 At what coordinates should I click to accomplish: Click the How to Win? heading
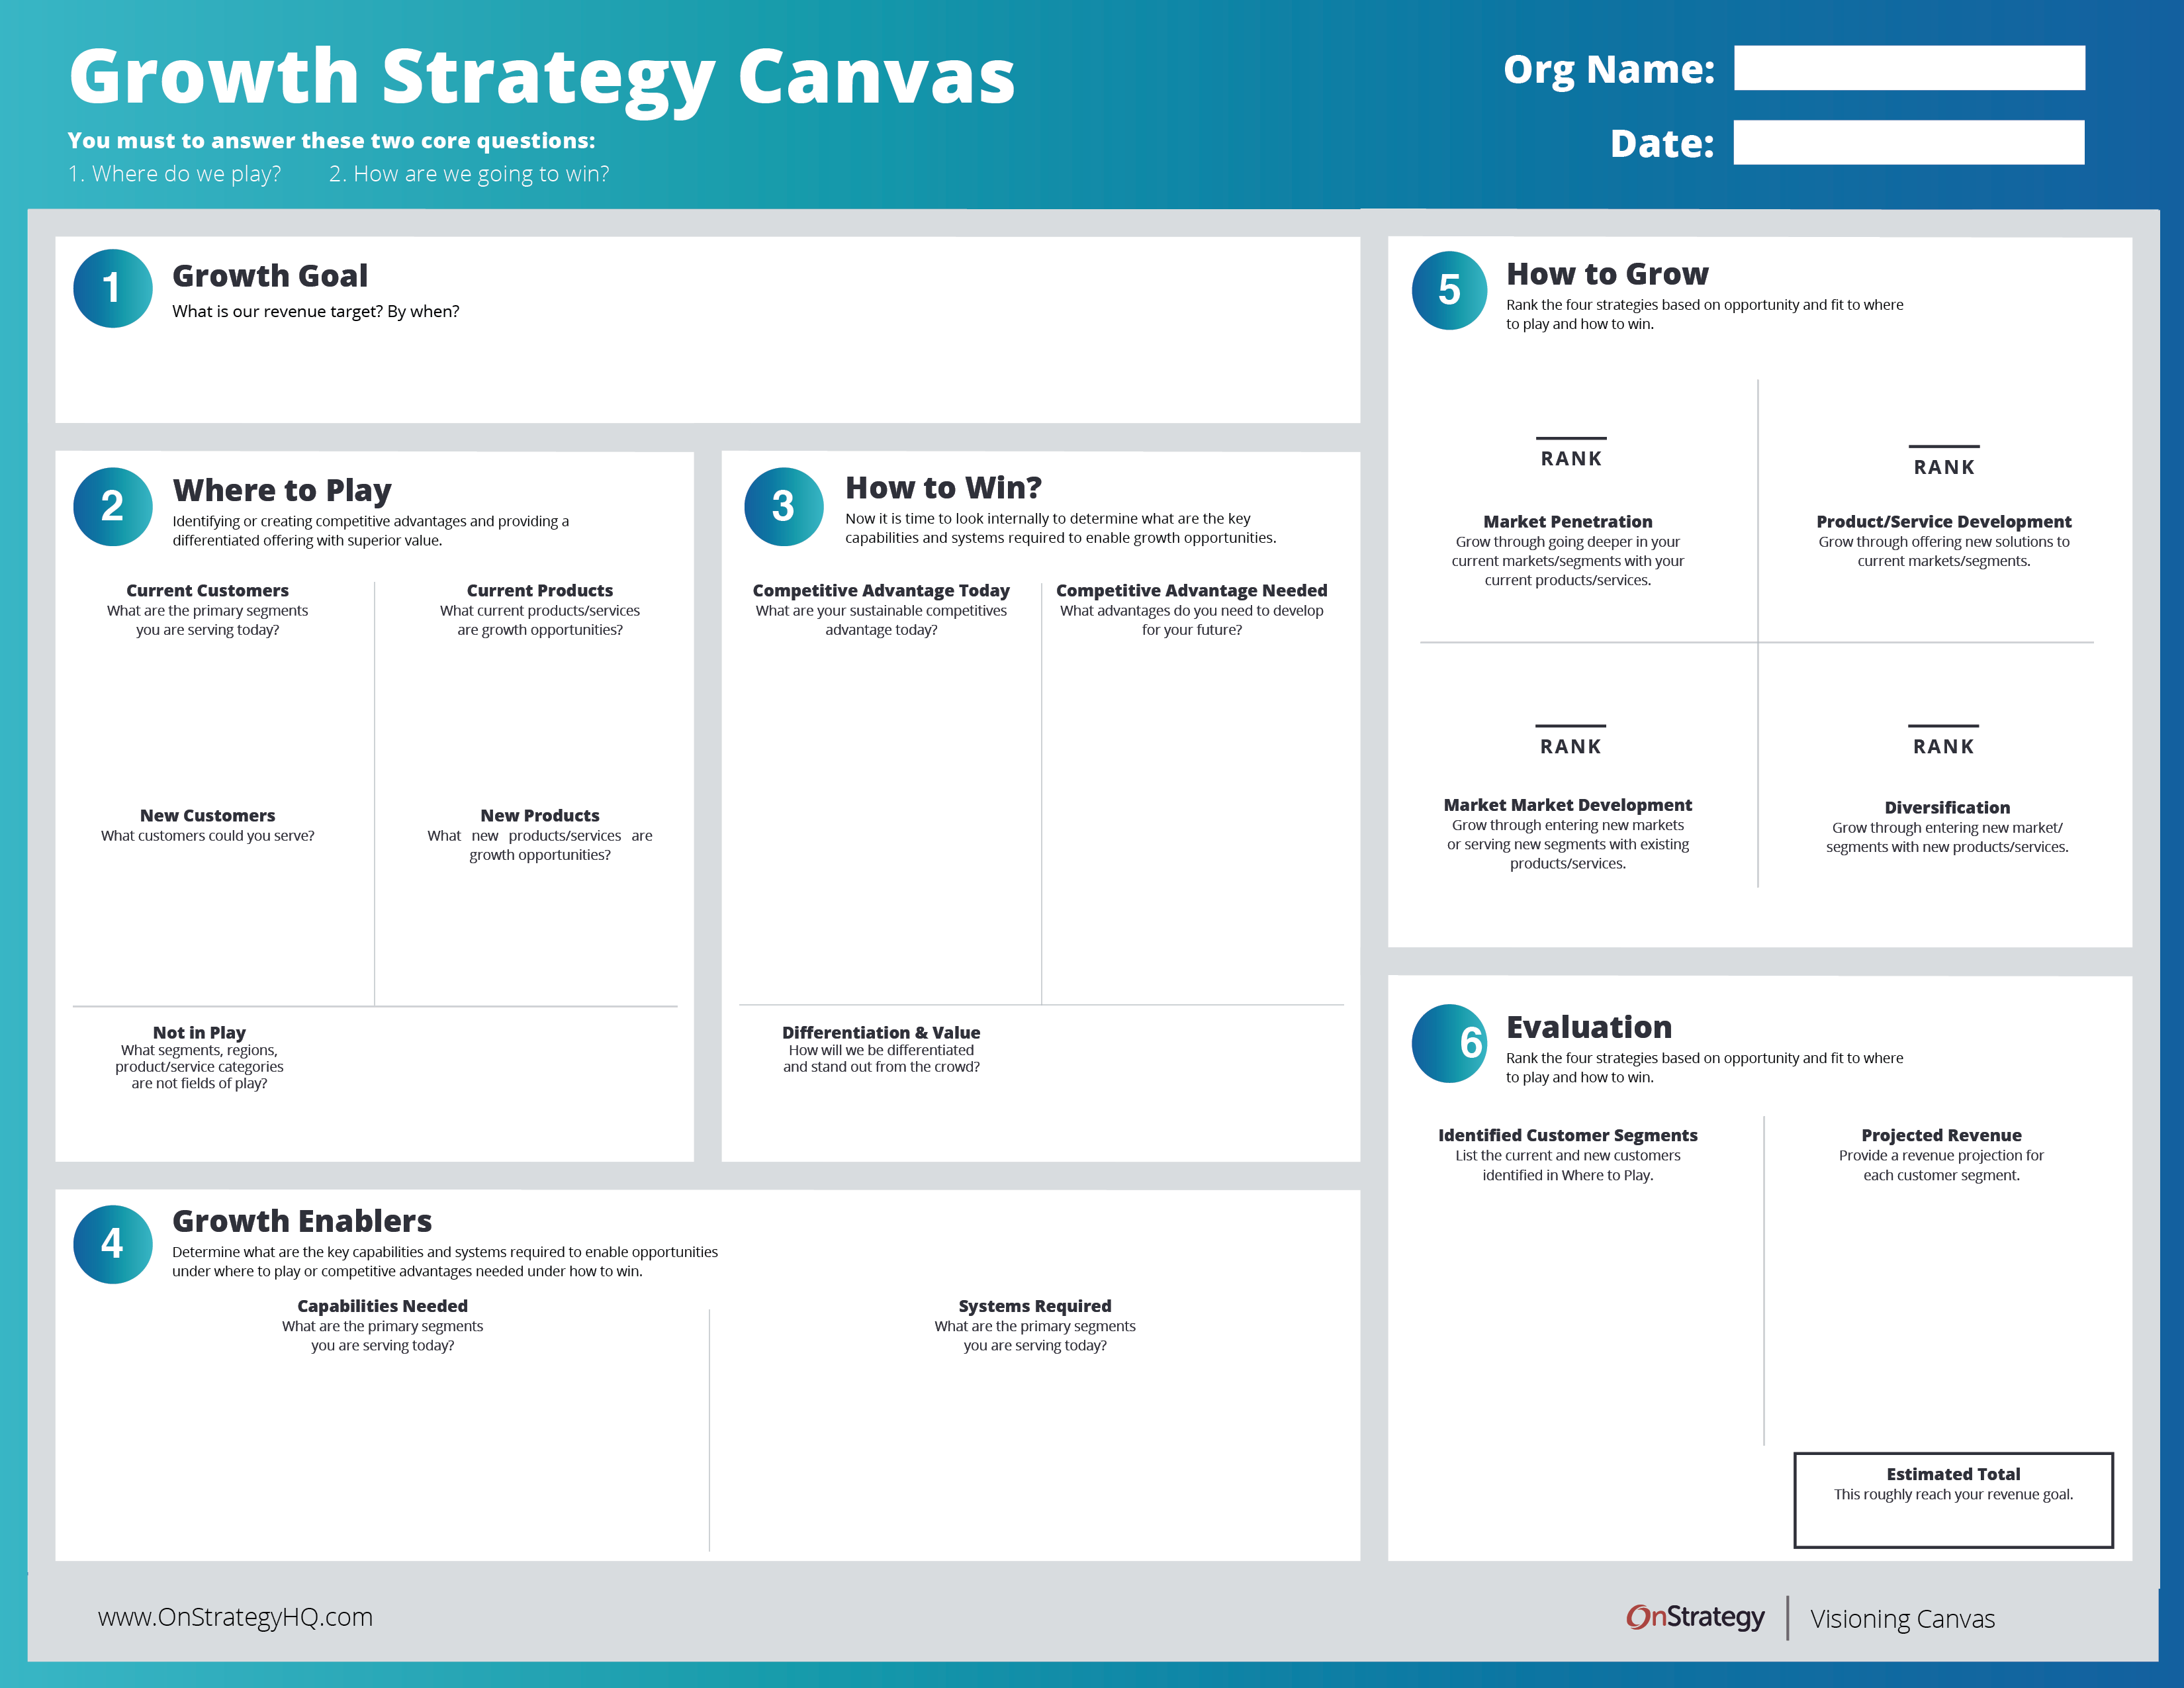coord(943,487)
